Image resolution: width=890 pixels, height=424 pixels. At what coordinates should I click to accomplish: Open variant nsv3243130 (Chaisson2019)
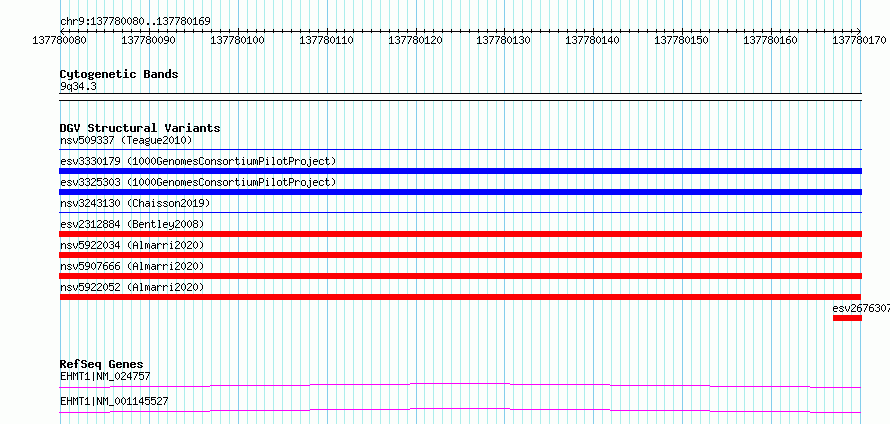pos(135,203)
